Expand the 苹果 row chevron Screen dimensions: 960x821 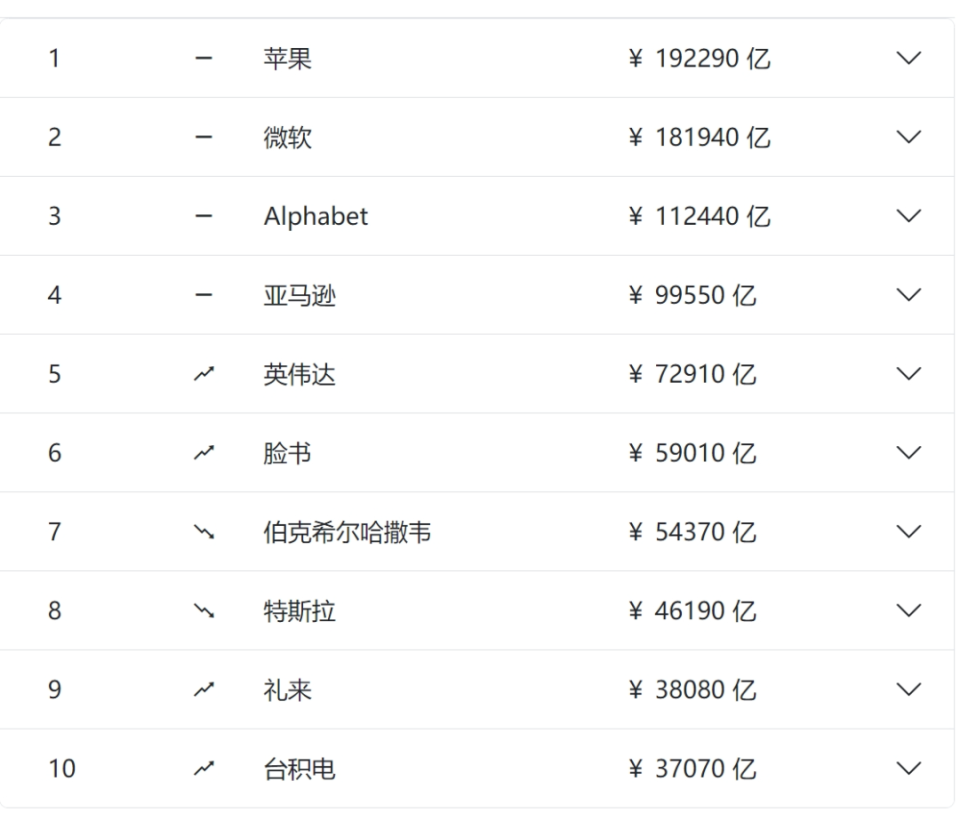pyautogui.click(x=909, y=58)
